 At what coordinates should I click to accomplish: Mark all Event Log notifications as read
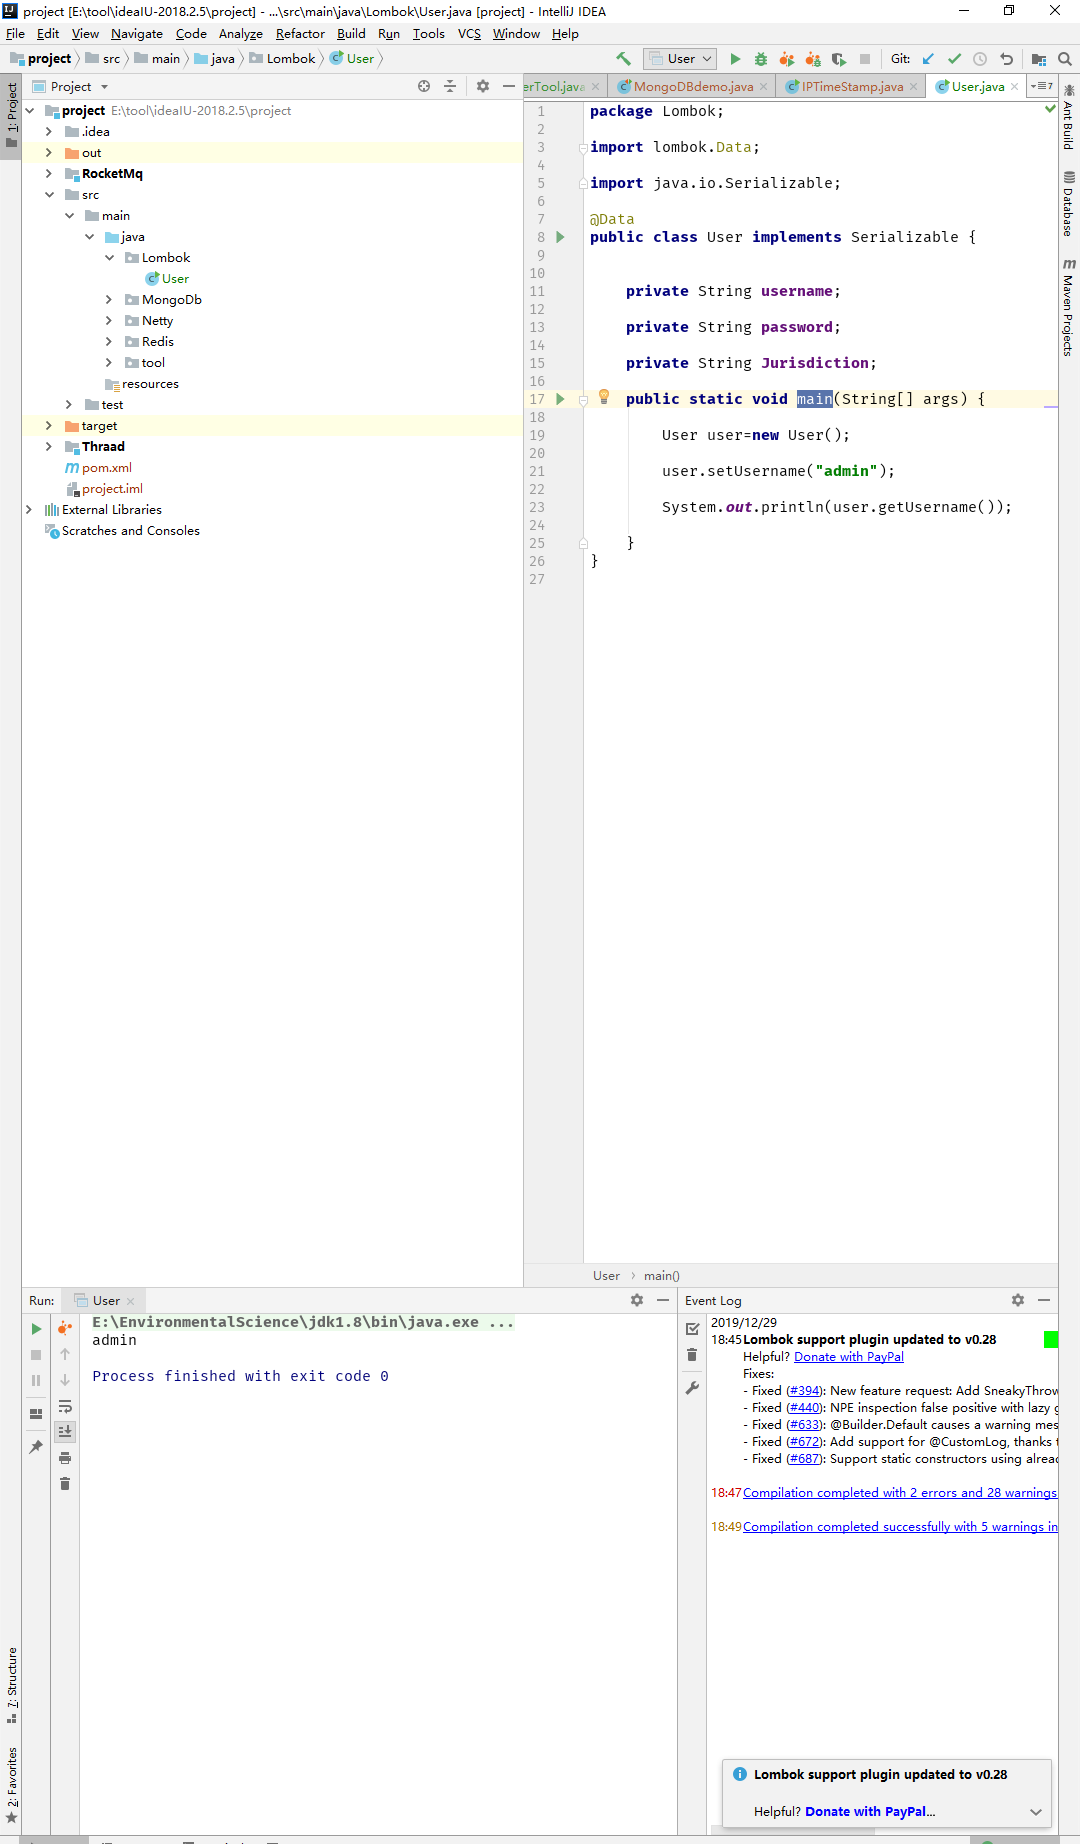[x=692, y=1329]
